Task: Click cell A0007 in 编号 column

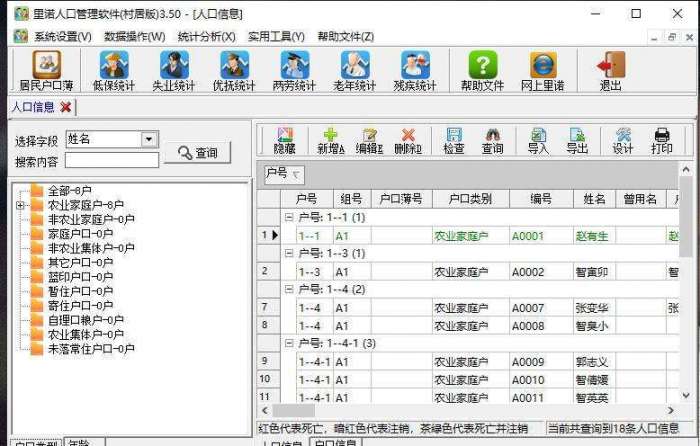Action: click(541, 308)
